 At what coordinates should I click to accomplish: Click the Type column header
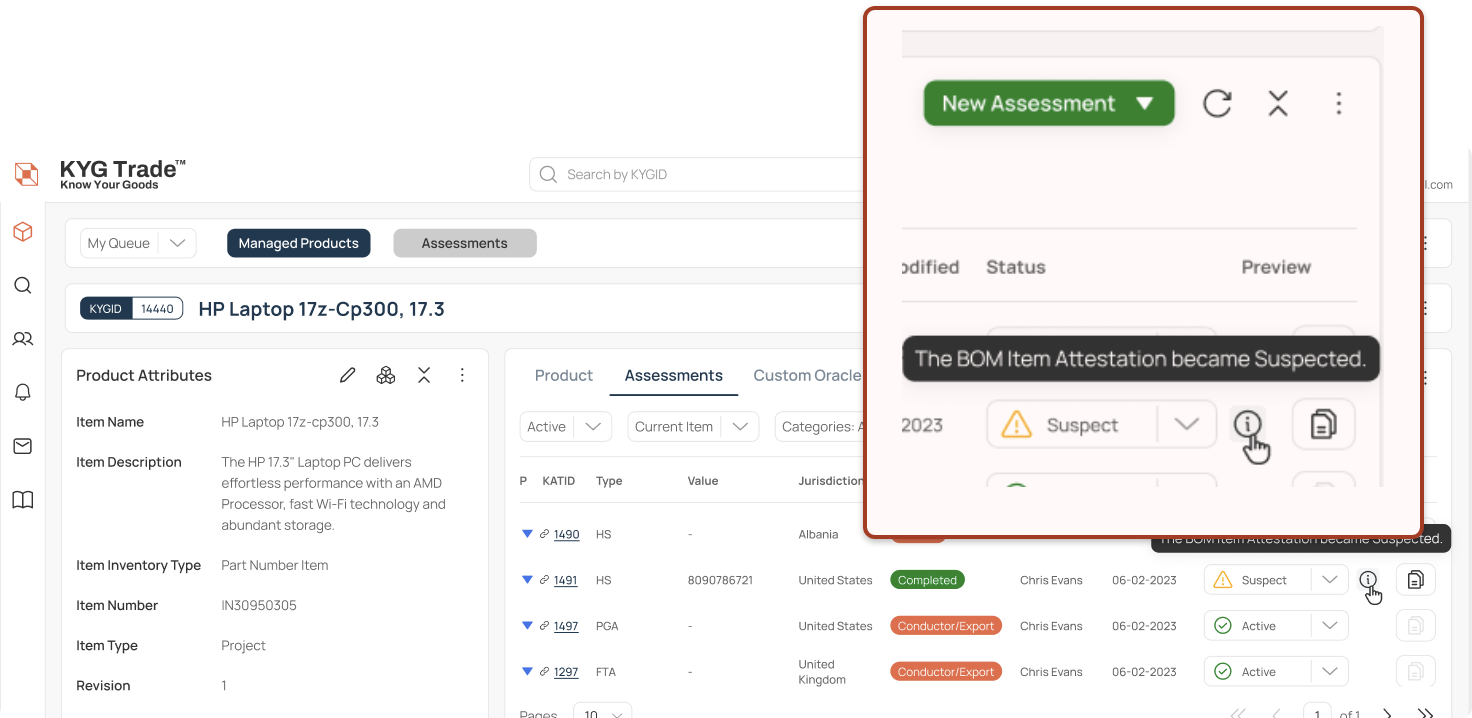tap(609, 481)
